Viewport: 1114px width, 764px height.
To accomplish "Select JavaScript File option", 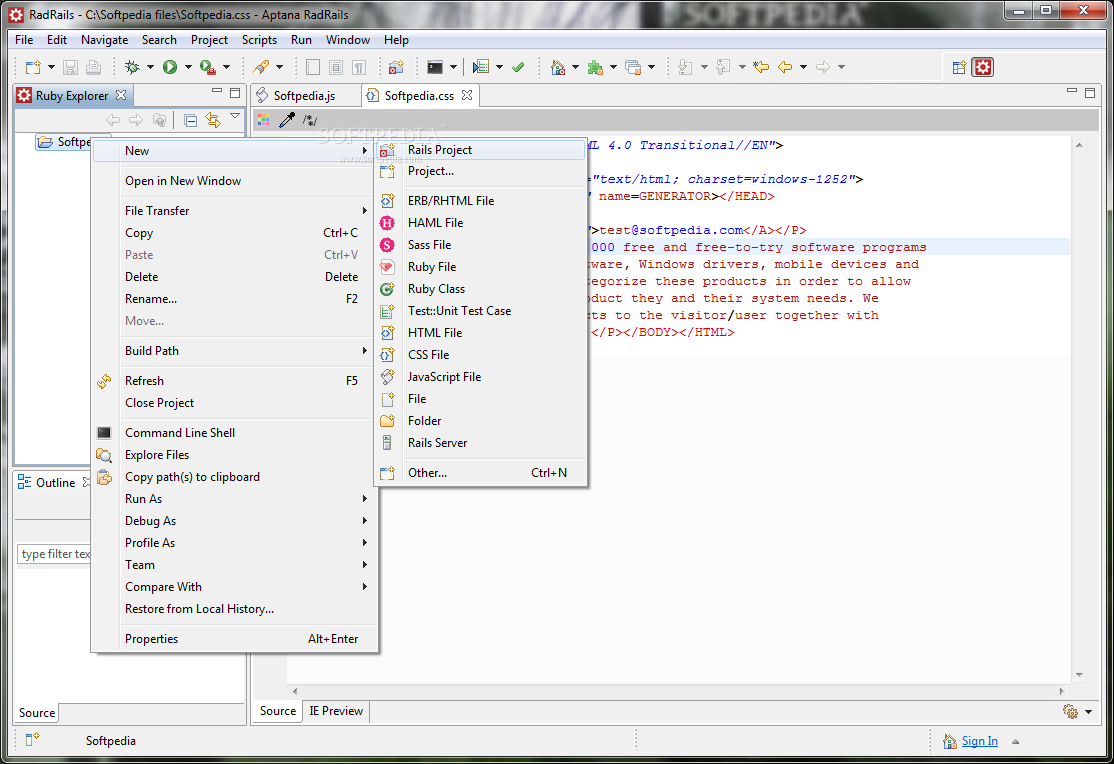I will pyautogui.click(x=480, y=377).
